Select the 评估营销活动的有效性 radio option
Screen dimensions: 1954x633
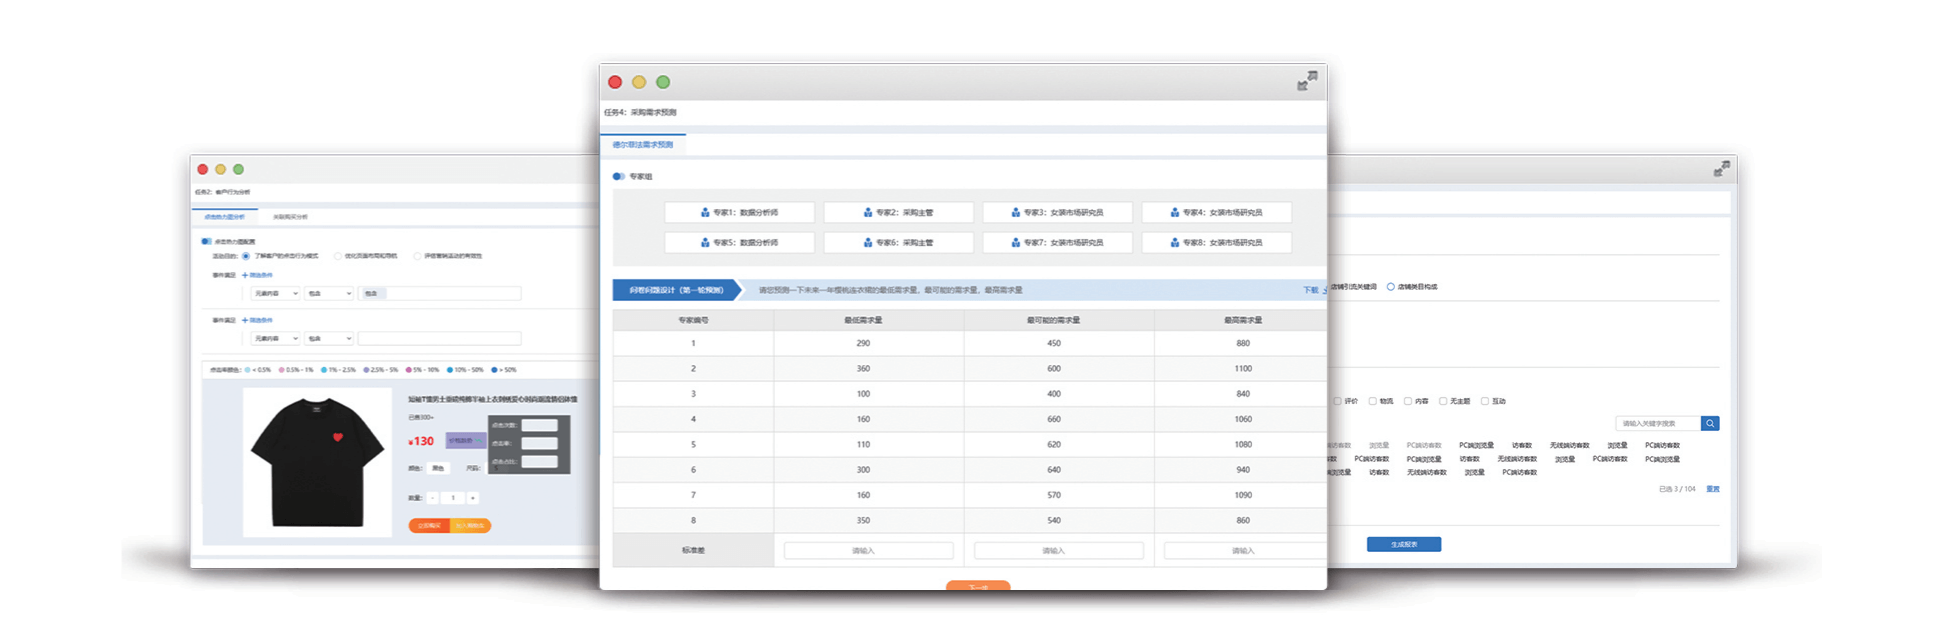417,256
